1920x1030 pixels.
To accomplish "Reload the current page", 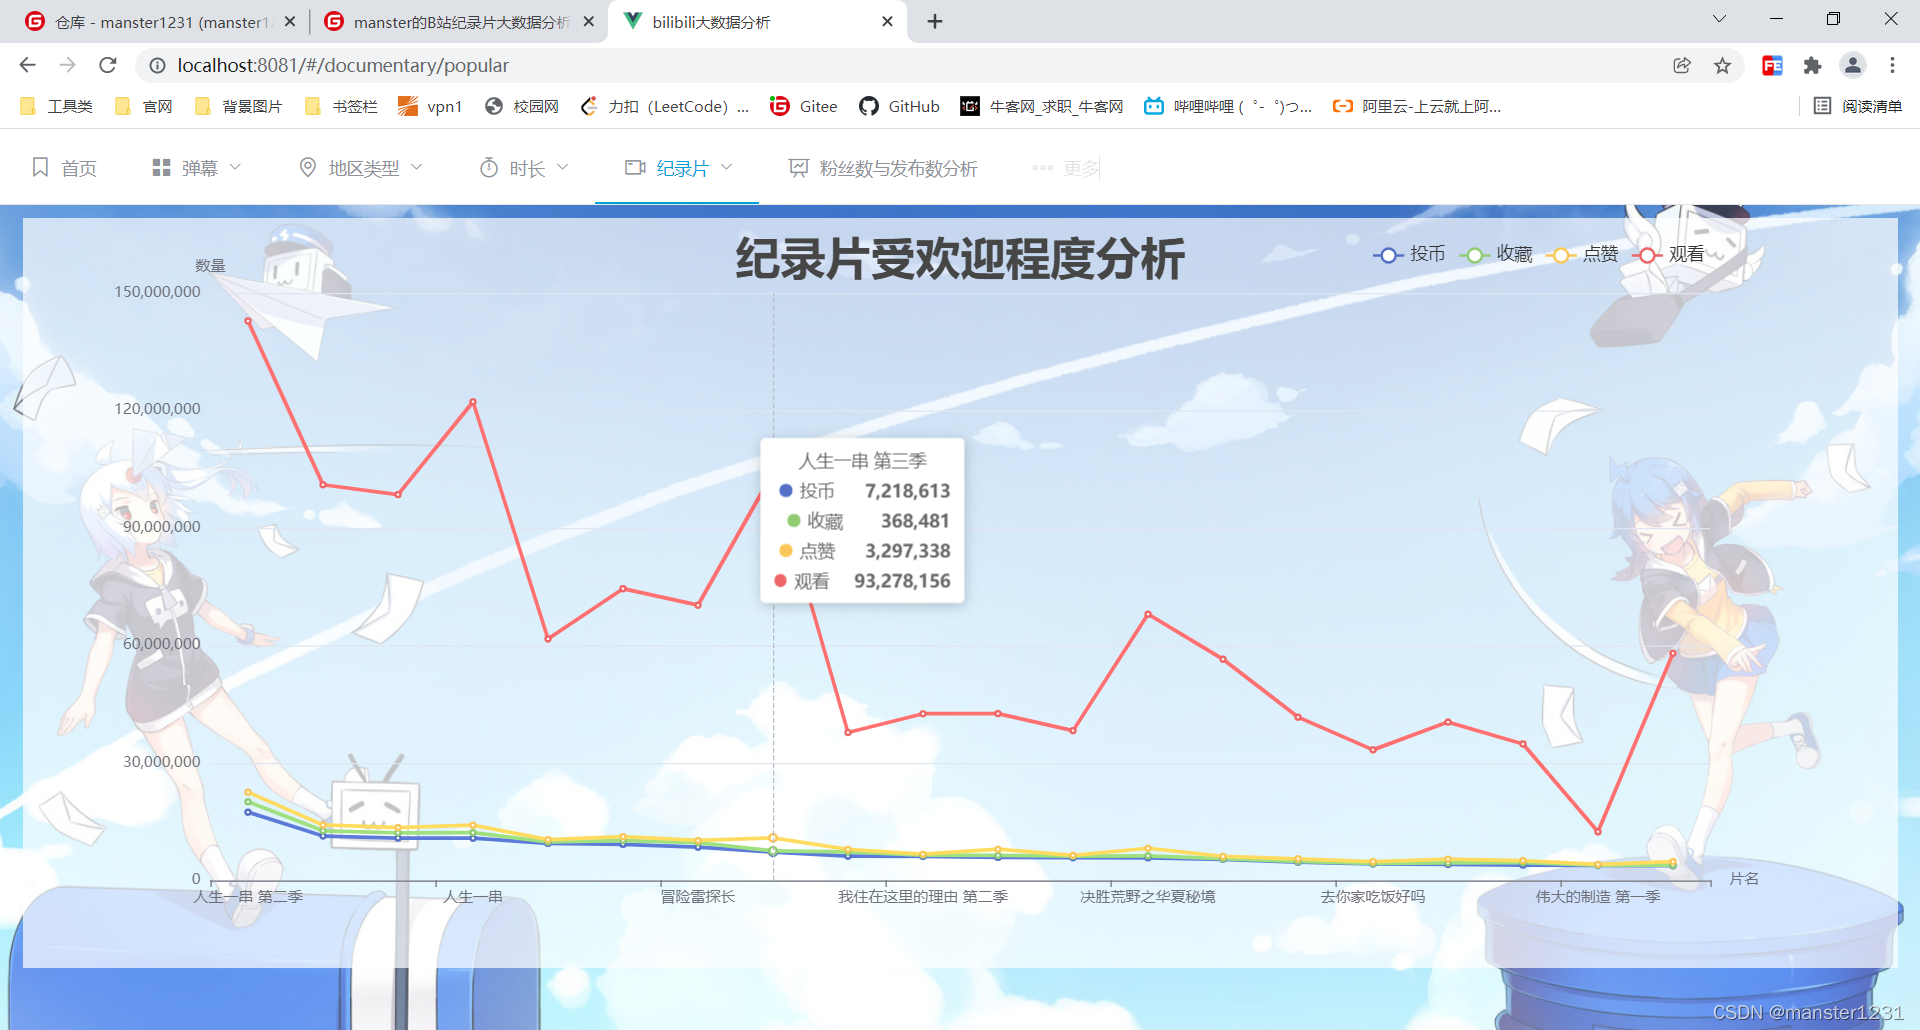I will click(x=108, y=65).
